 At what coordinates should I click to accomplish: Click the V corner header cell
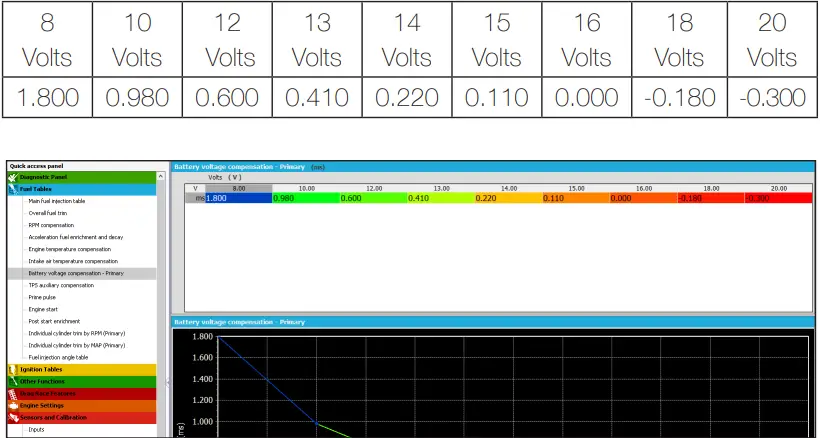[196, 189]
